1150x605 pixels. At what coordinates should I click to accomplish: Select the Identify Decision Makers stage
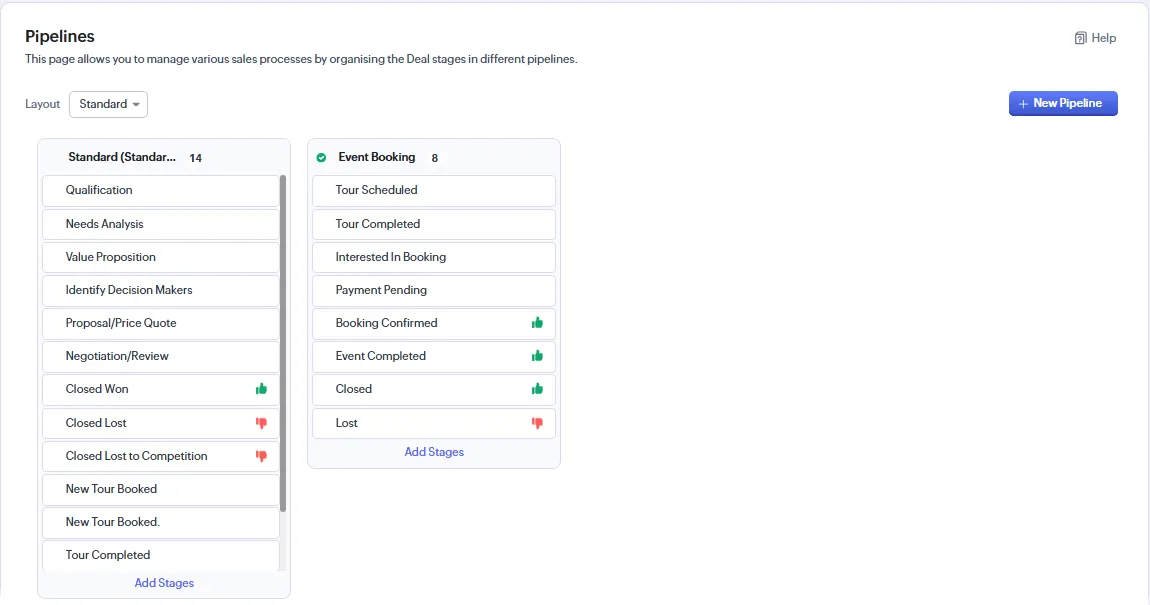(161, 290)
